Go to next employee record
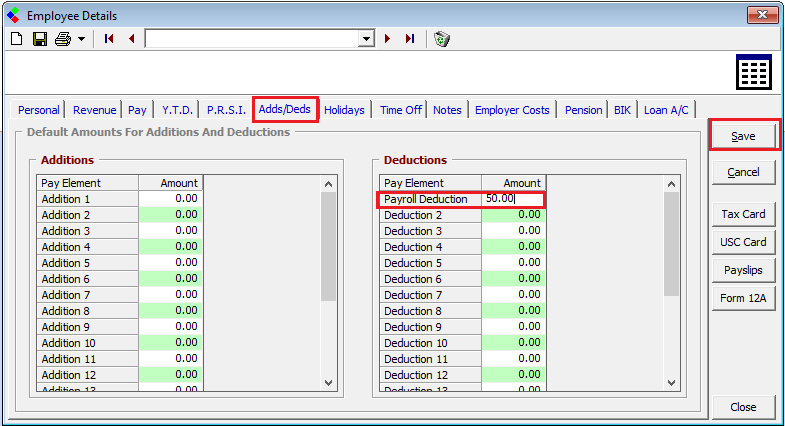The image size is (785, 426). pos(388,39)
